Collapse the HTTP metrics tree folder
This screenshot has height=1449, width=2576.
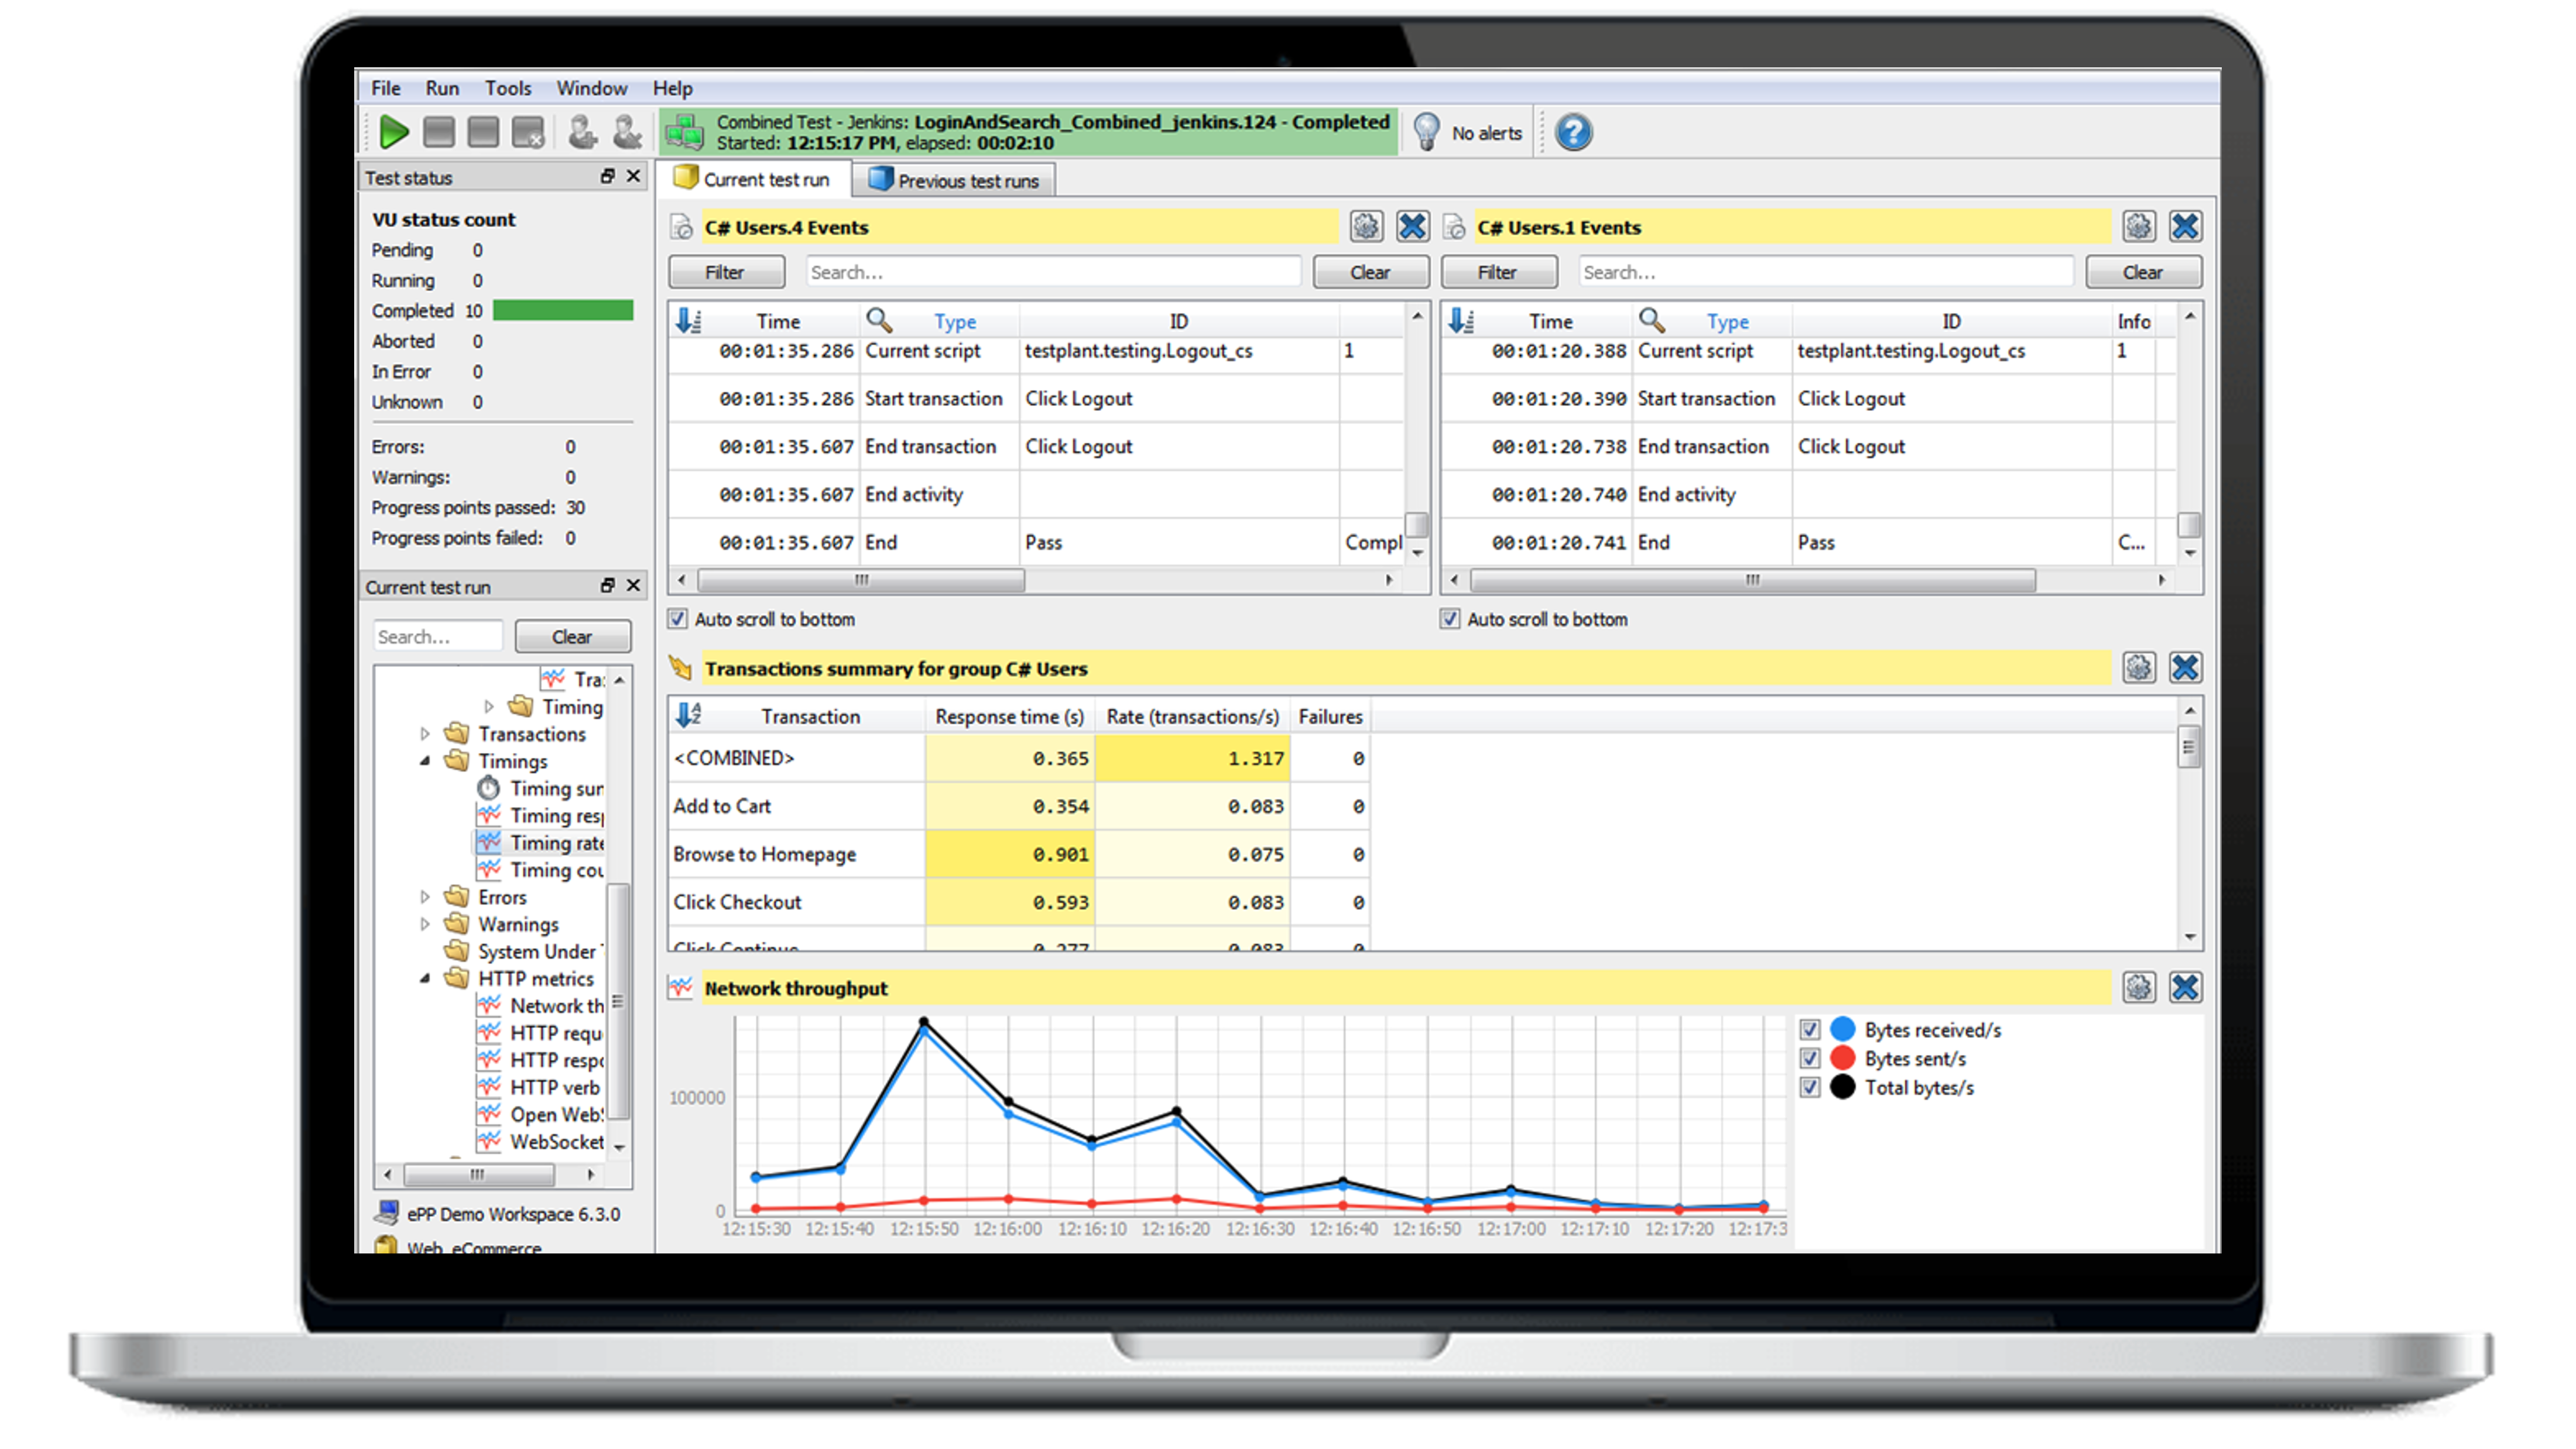[425, 979]
